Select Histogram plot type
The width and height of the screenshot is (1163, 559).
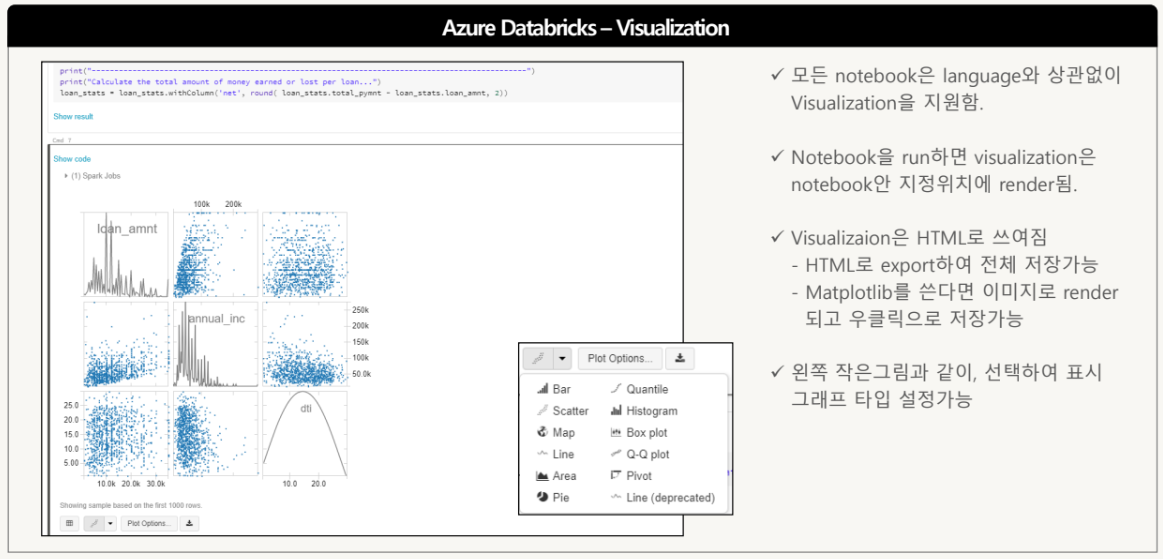[644, 411]
